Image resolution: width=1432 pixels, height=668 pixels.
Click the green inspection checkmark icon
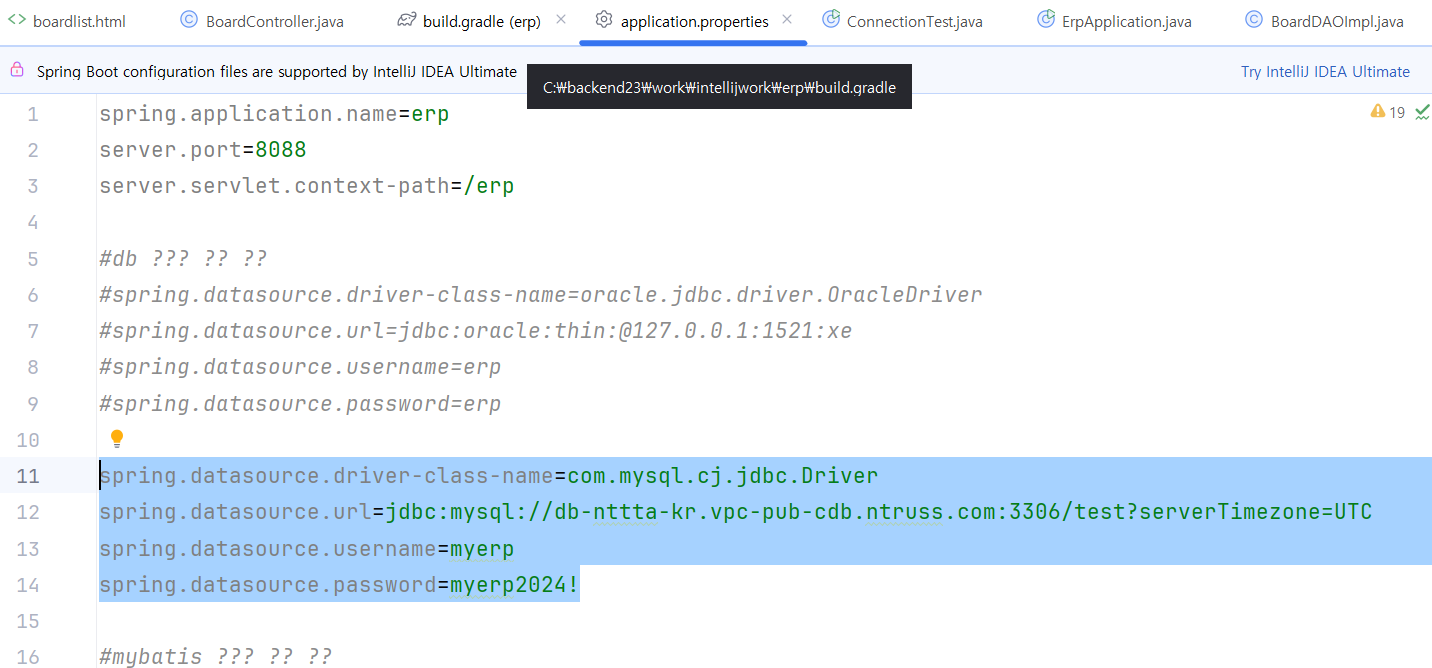click(1422, 112)
